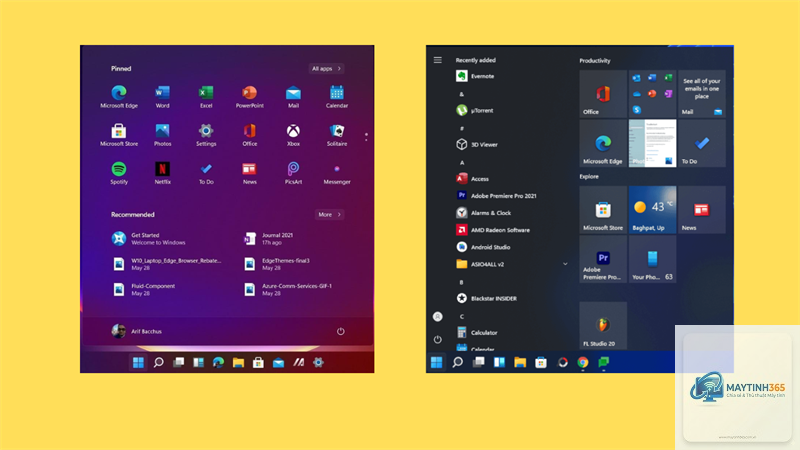Viewport: 800px width, 450px height.
Task: Click the More button beside Recommended
Action: coord(329,214)
